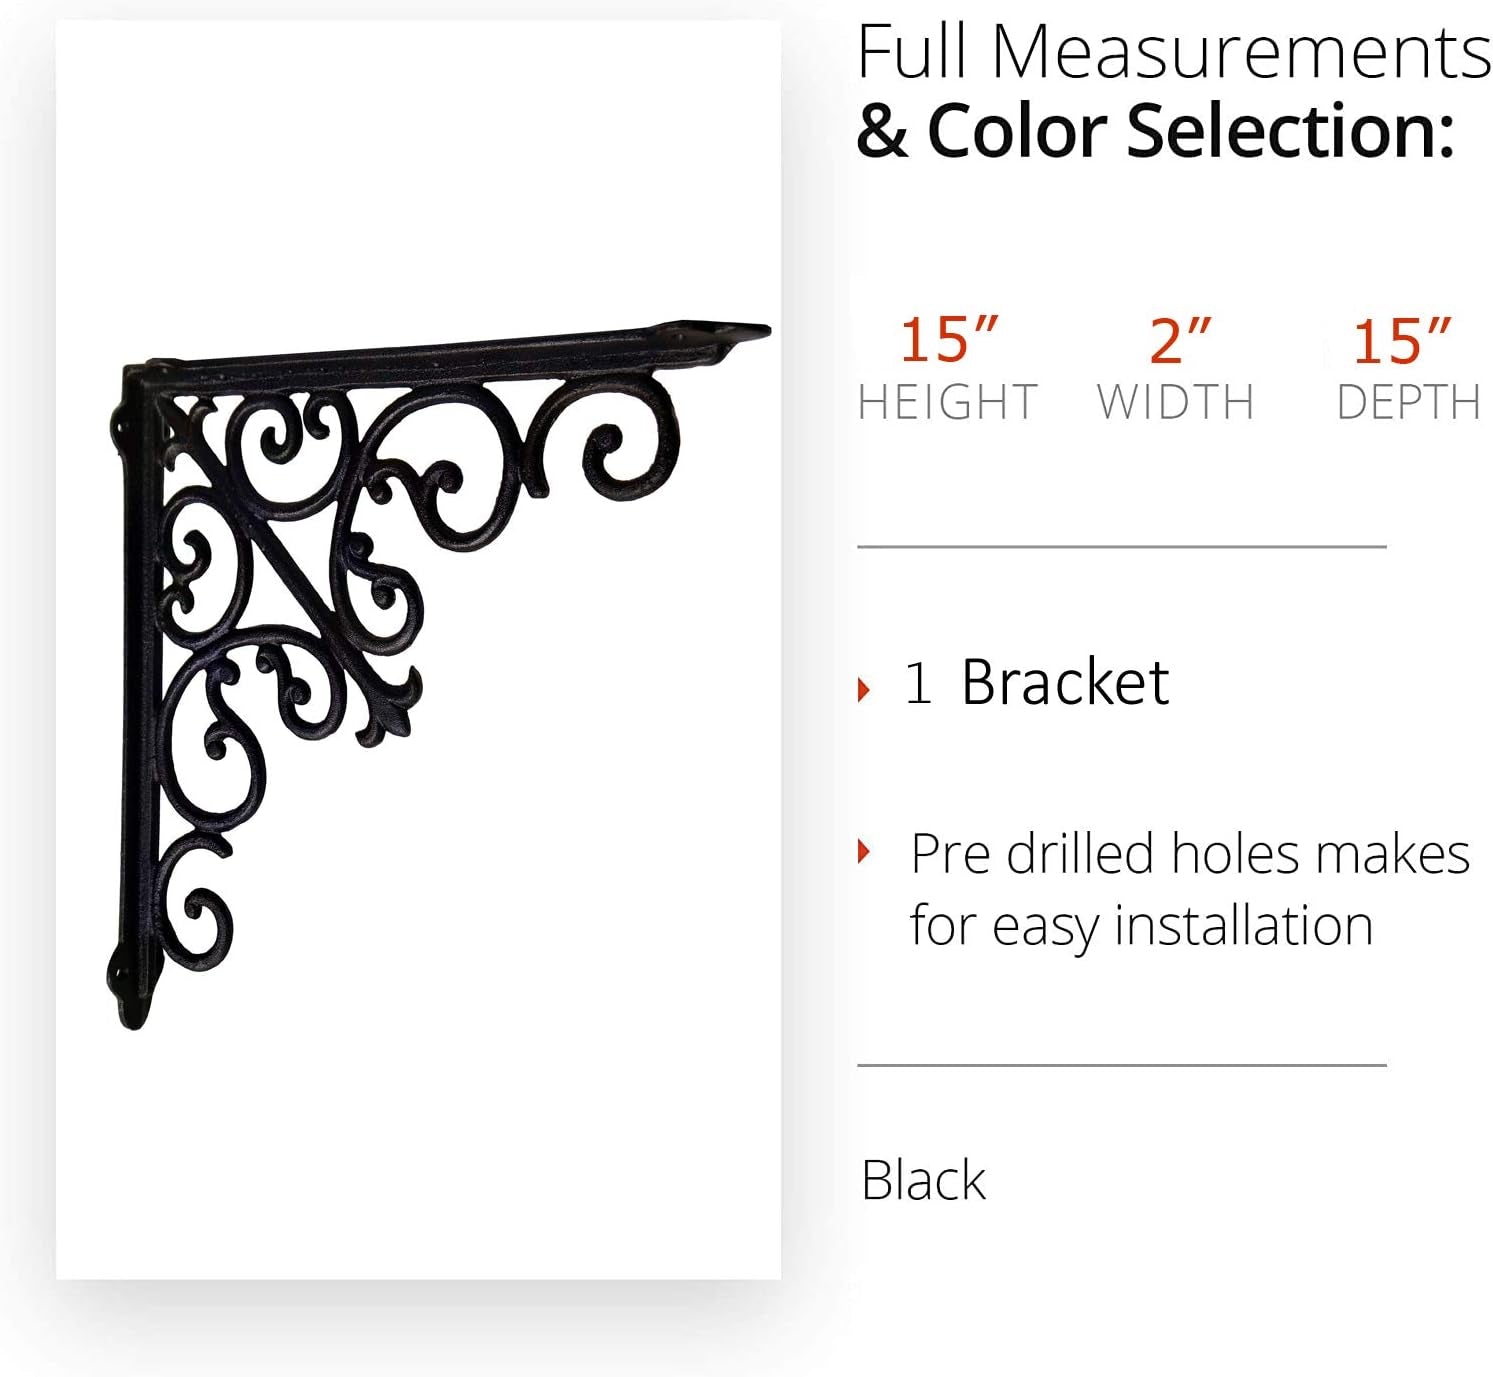
Task: Click the red 15″ value above HEIGHT
Action: click(x=948, y=340)
